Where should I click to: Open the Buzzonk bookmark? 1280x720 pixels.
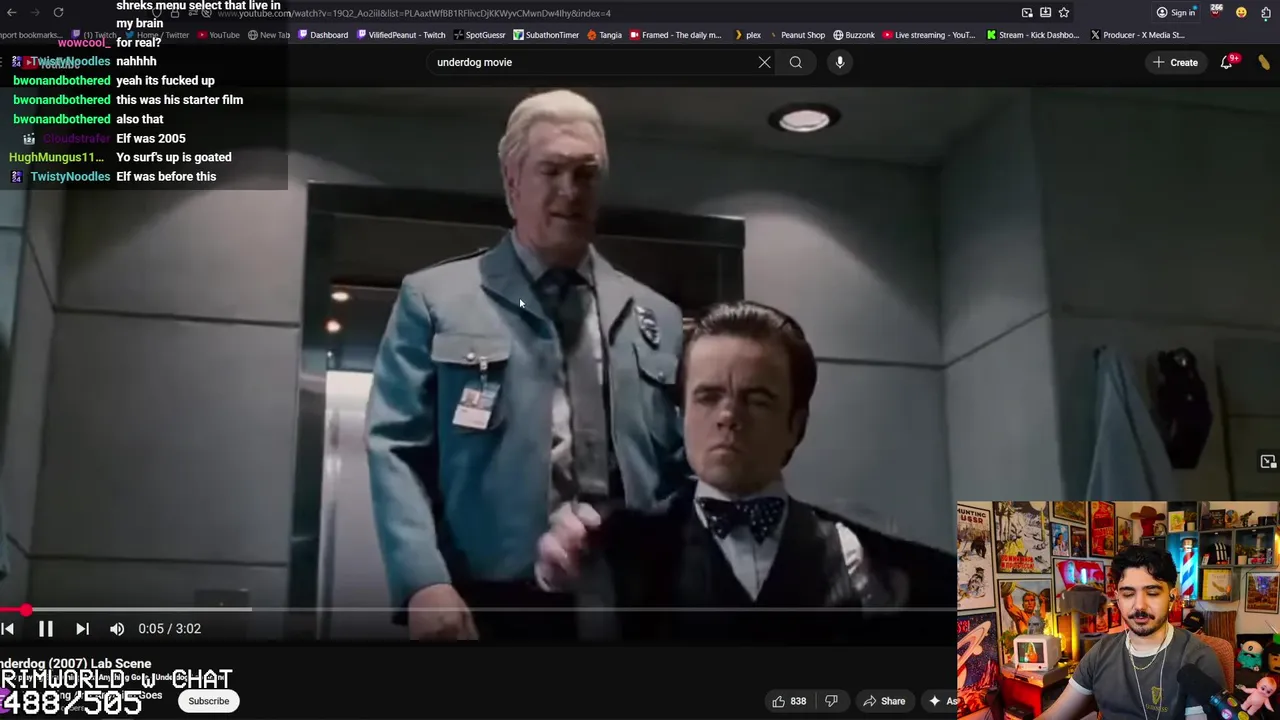(x=854, y=35)
